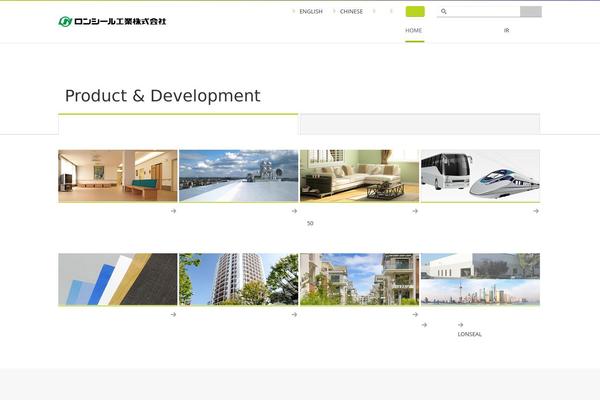The height and width of the screenshot is (400, 600).
Task: Click the magnifier search icon
Action: click(443, 11)
